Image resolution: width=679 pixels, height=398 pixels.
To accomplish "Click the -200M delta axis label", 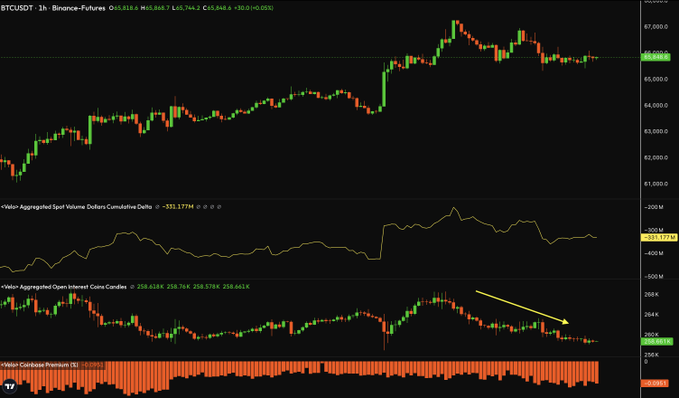I will point(653,207).
